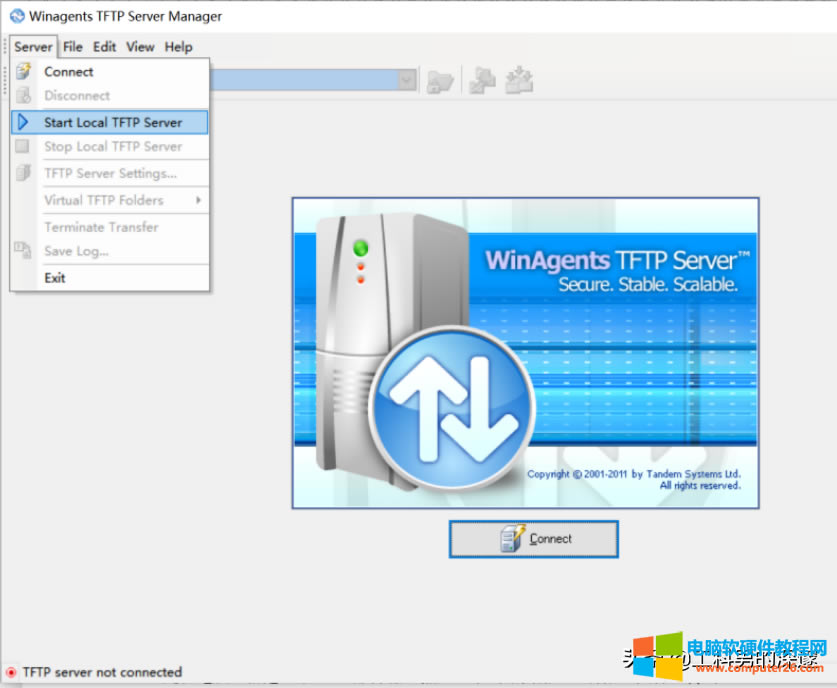Open the server selection dropdown arrow
The height and width of the screenshot is (688, 837).
click(406, 80)
